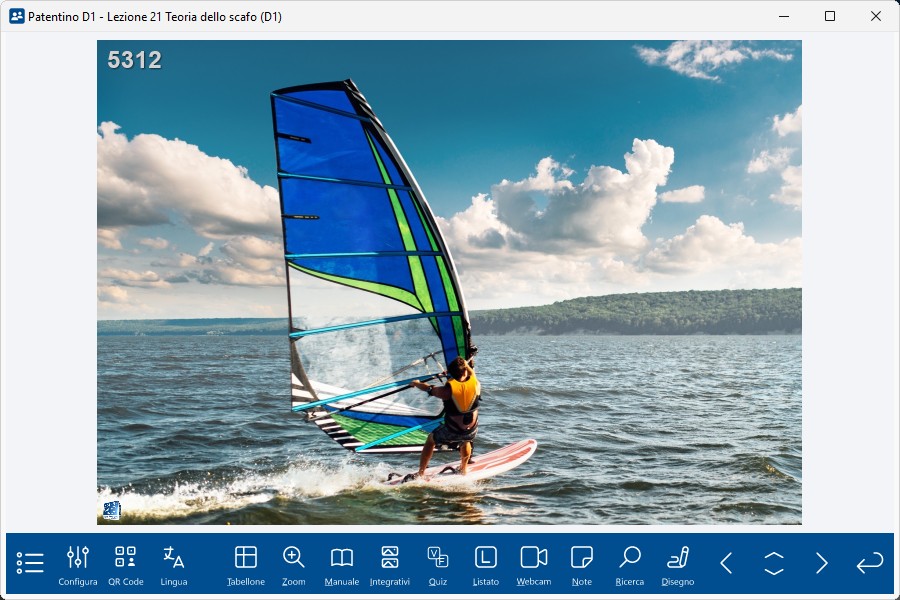Open the Tabellone board
Image resolution: width=900 pixels, height=600 pixels.
pyautogui.click(x=246, y=564)
